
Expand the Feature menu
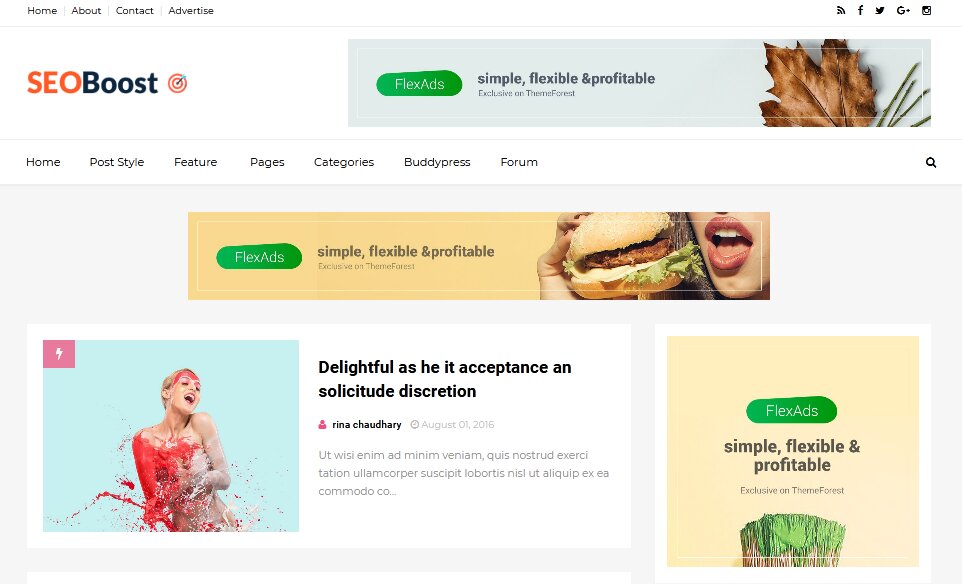point(195,162)
